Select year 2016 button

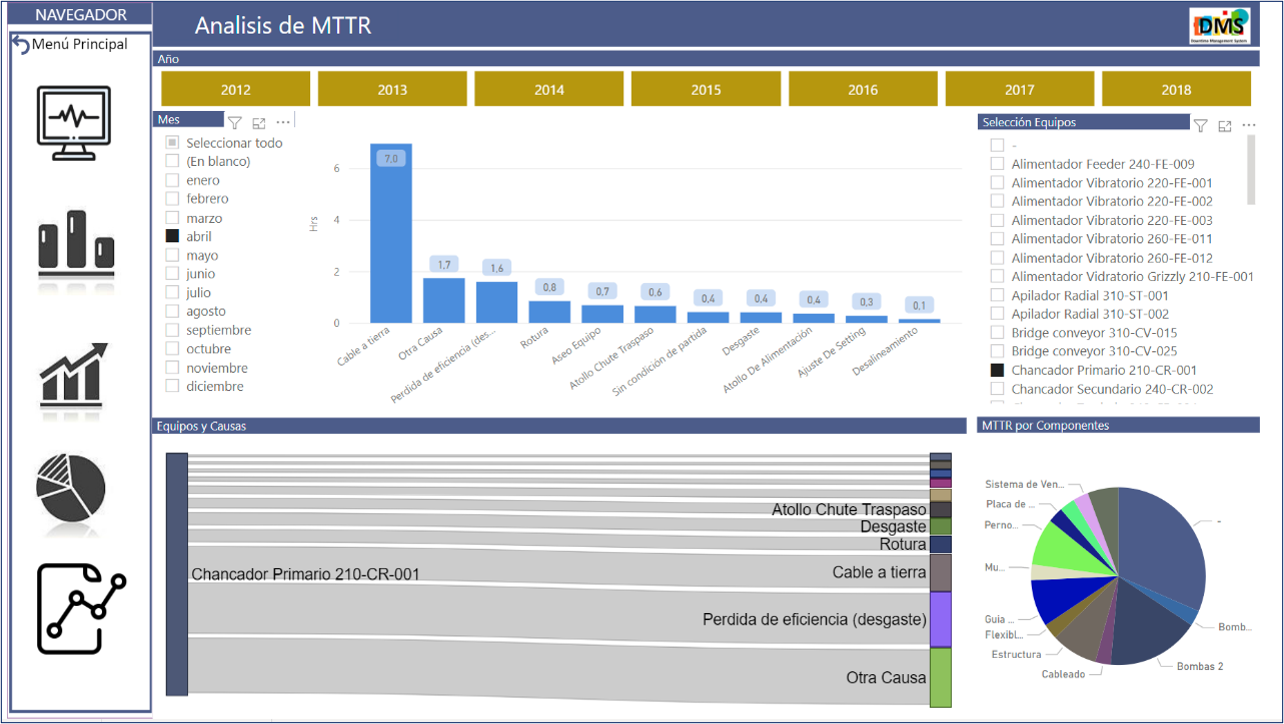[863, 89]
